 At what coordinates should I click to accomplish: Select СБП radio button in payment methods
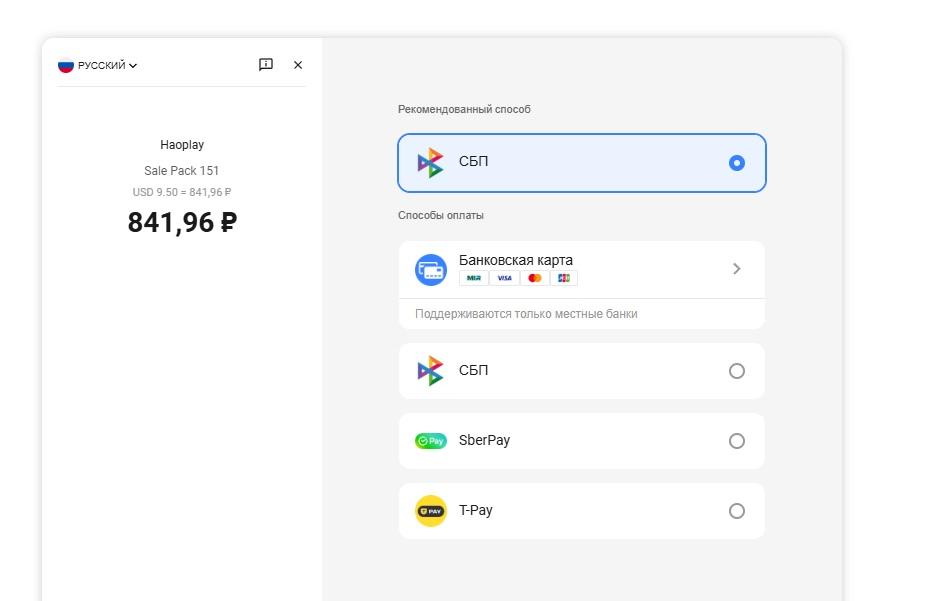[737, 371]
